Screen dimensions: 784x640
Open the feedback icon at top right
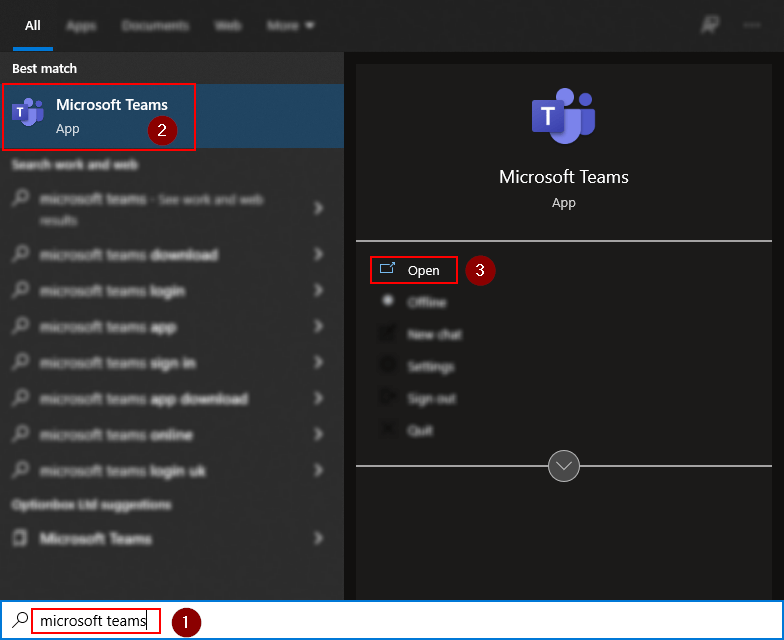[x=709, y=24]
